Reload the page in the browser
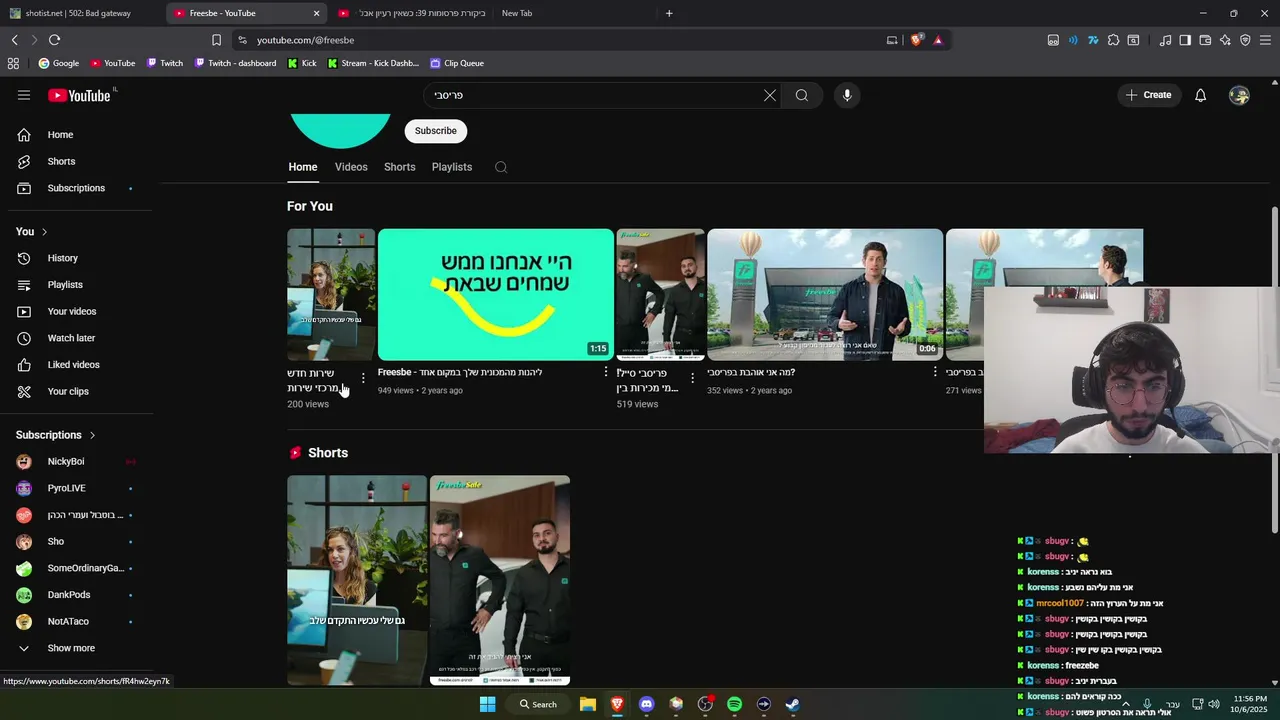This screenshot has width=1280, height=720. click(x=54, y=40)
